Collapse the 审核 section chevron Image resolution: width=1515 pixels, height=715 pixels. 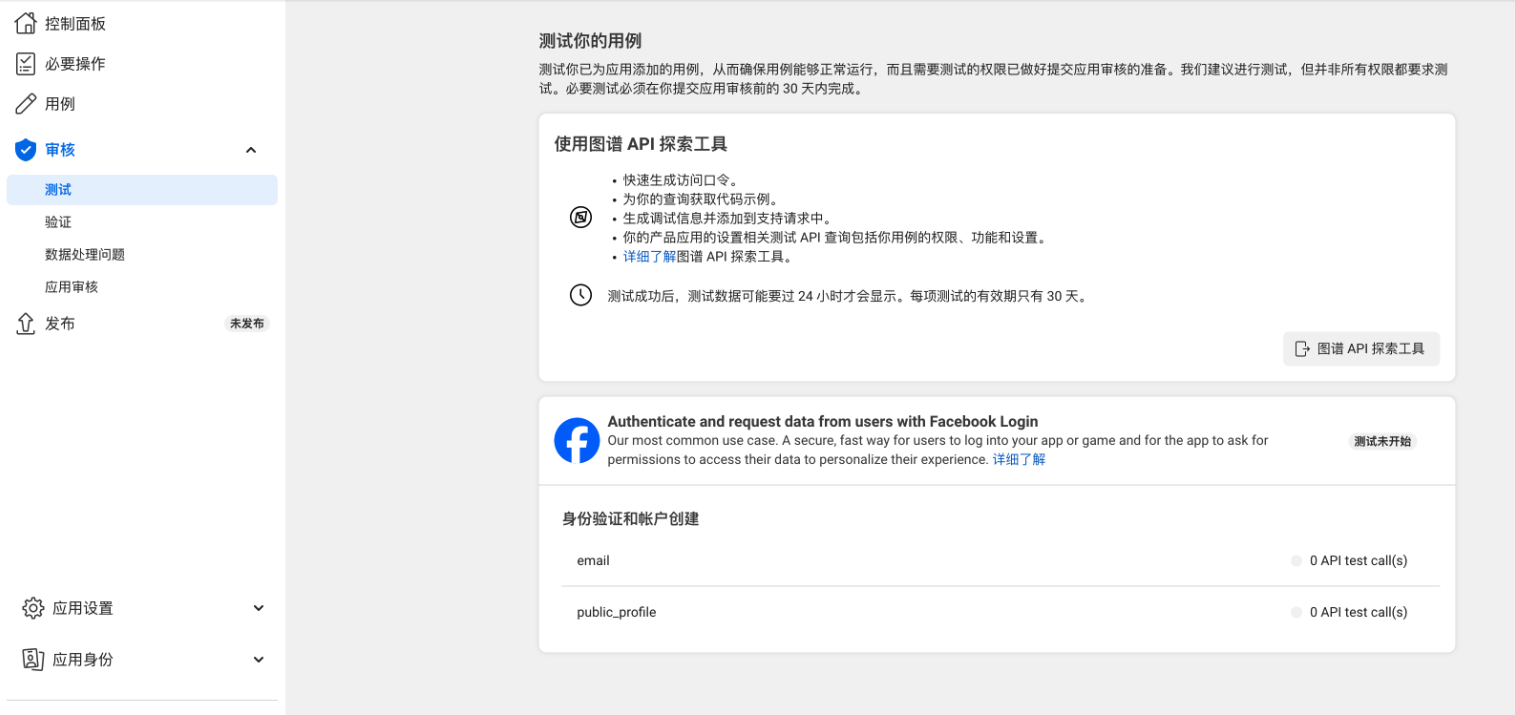click(x=251, y=150)
